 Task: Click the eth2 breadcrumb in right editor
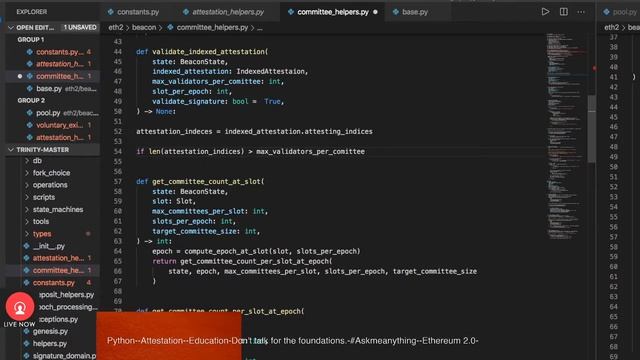[611, 27]
